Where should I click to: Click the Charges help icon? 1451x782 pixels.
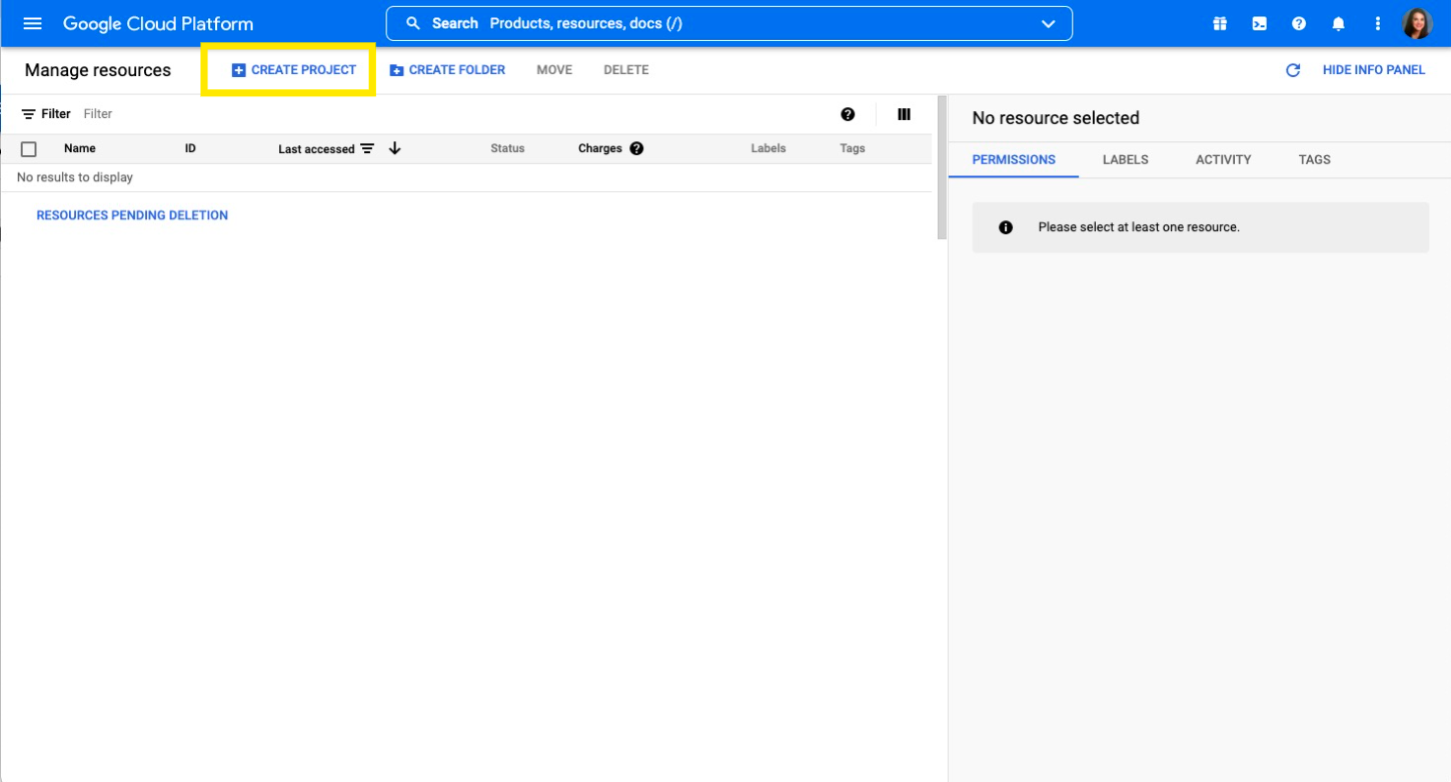[636, 148]
